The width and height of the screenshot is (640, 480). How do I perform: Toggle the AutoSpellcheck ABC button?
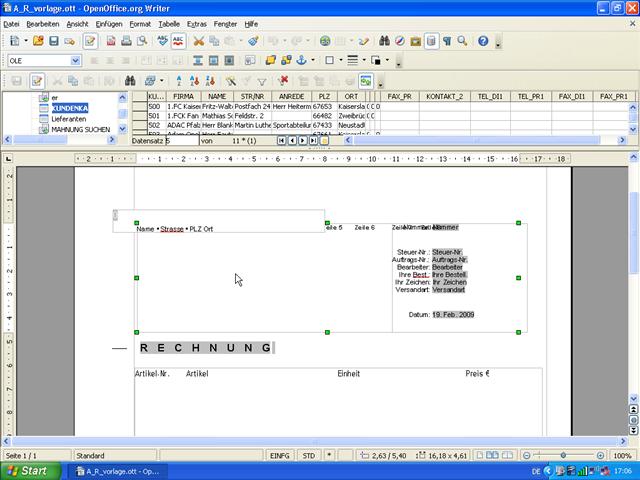tap(178, 41)
